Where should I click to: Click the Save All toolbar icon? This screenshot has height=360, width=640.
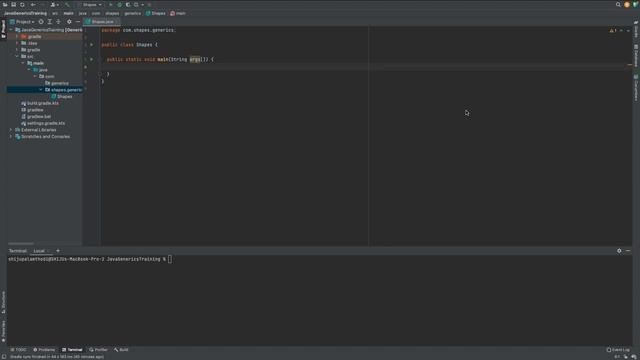[x=13, y=4]
